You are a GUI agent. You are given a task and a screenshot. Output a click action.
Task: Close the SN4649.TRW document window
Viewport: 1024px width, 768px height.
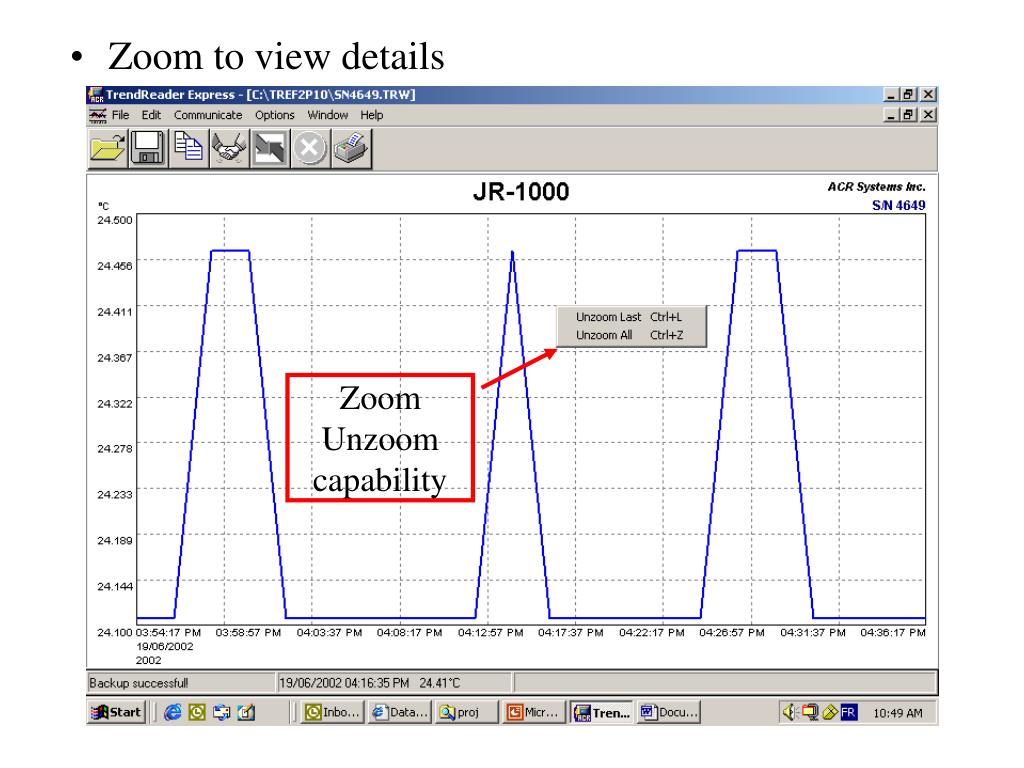pyautogui.click(x=929, y=115)
